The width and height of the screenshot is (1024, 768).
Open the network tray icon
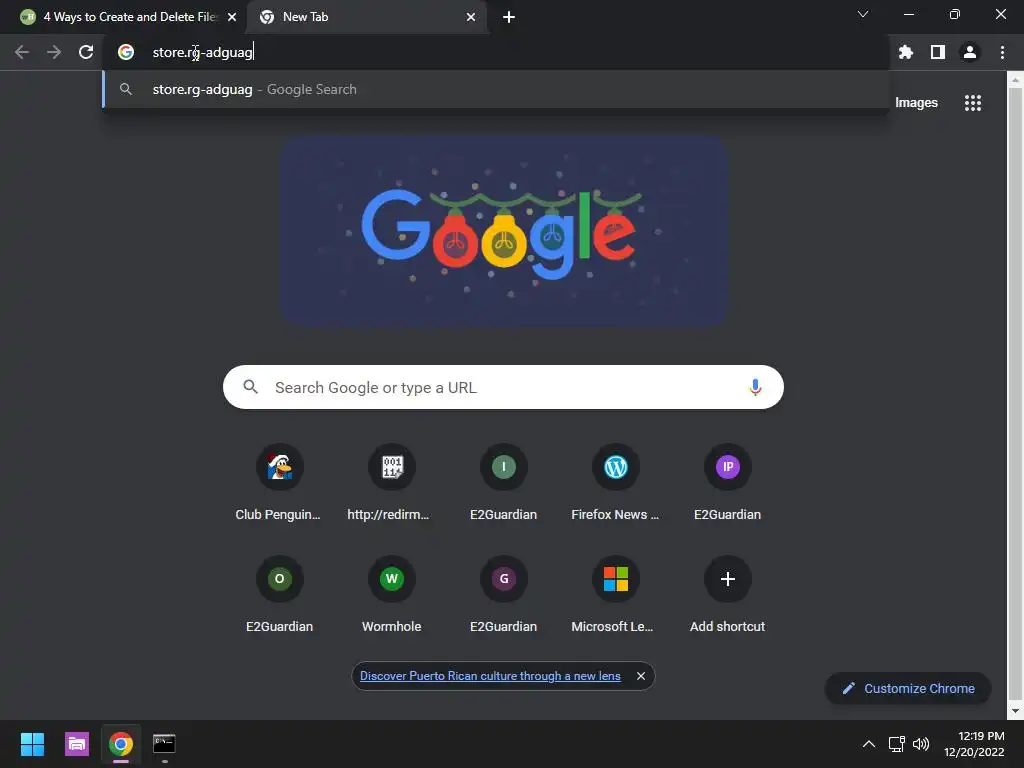(x=897, y=744)
